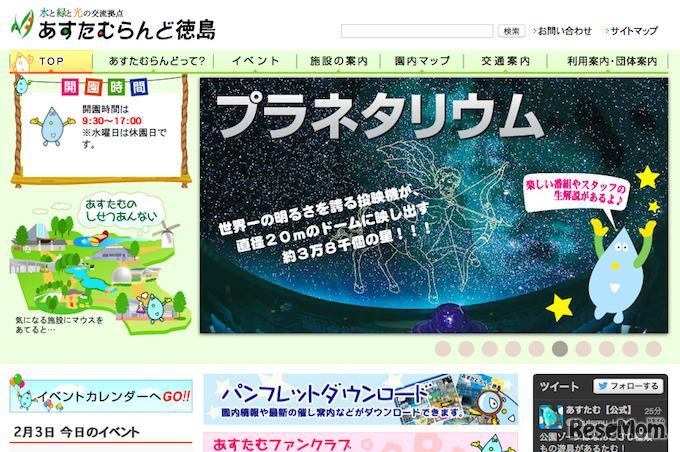This screenshot has height=452, width=680.
Task: Follow the お問い合わせ link
Action: (x=562, y=31)
